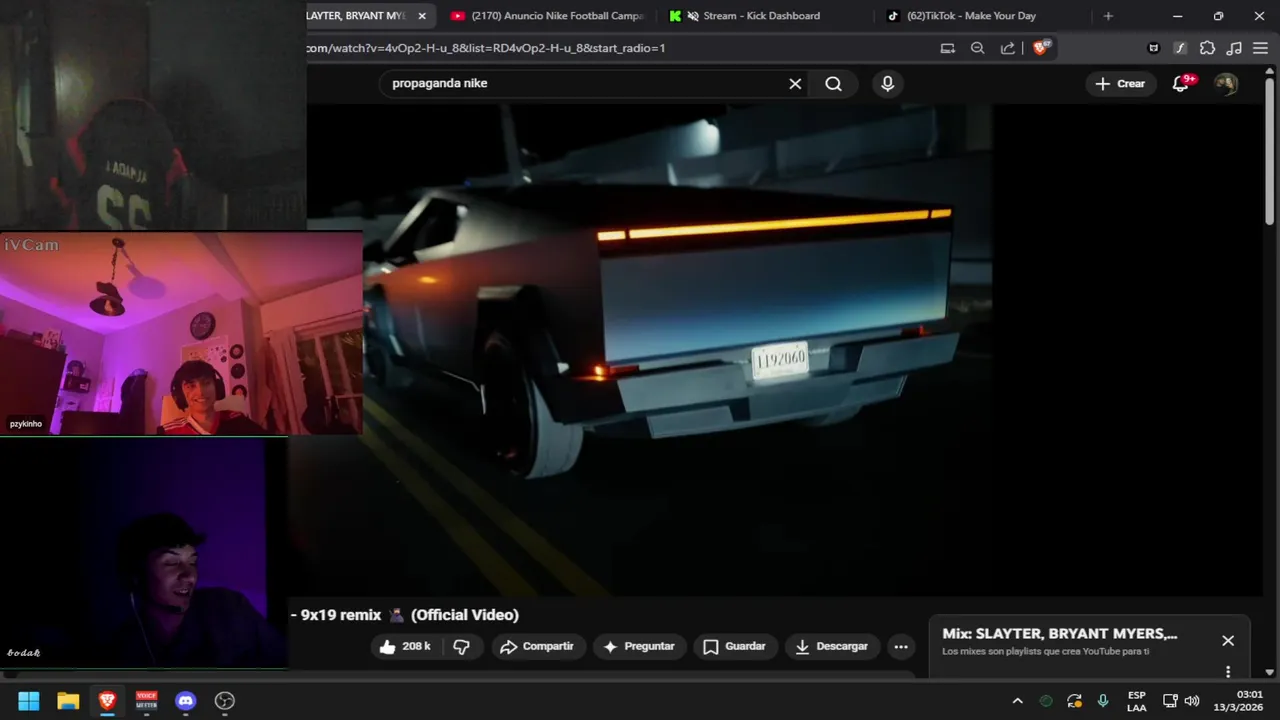Open the extensions puzzle-piece menu
Image resolution: width=1280 pixels, height=720 pixels.
point(1207,48)
